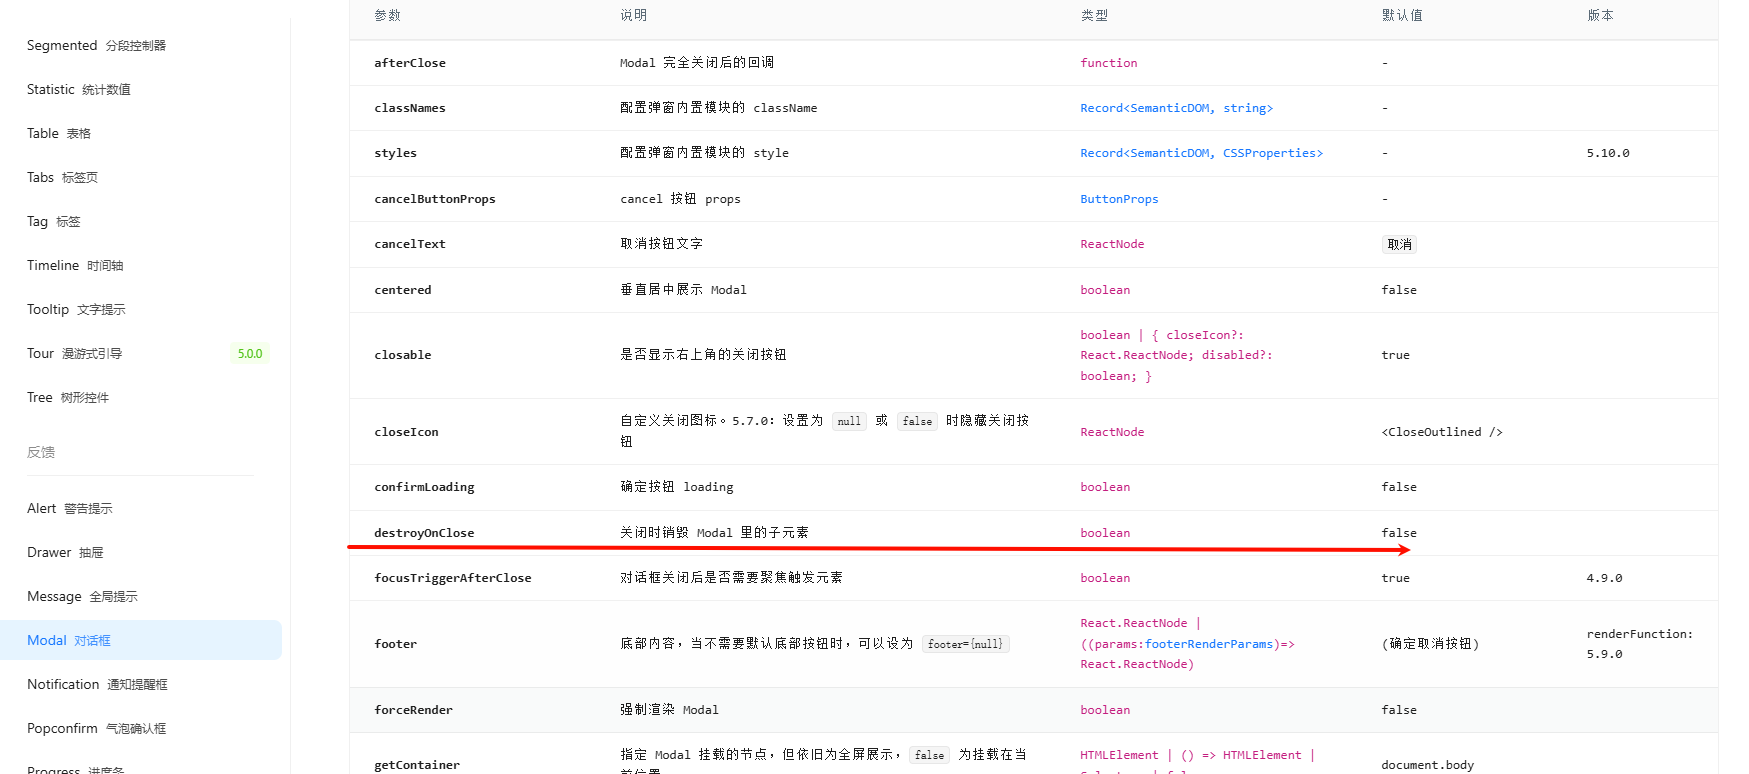Viewport: 1749px width, 774px height.
Task: Open the Tour component page
Action: pyautogui.click(x=74, y=354)
